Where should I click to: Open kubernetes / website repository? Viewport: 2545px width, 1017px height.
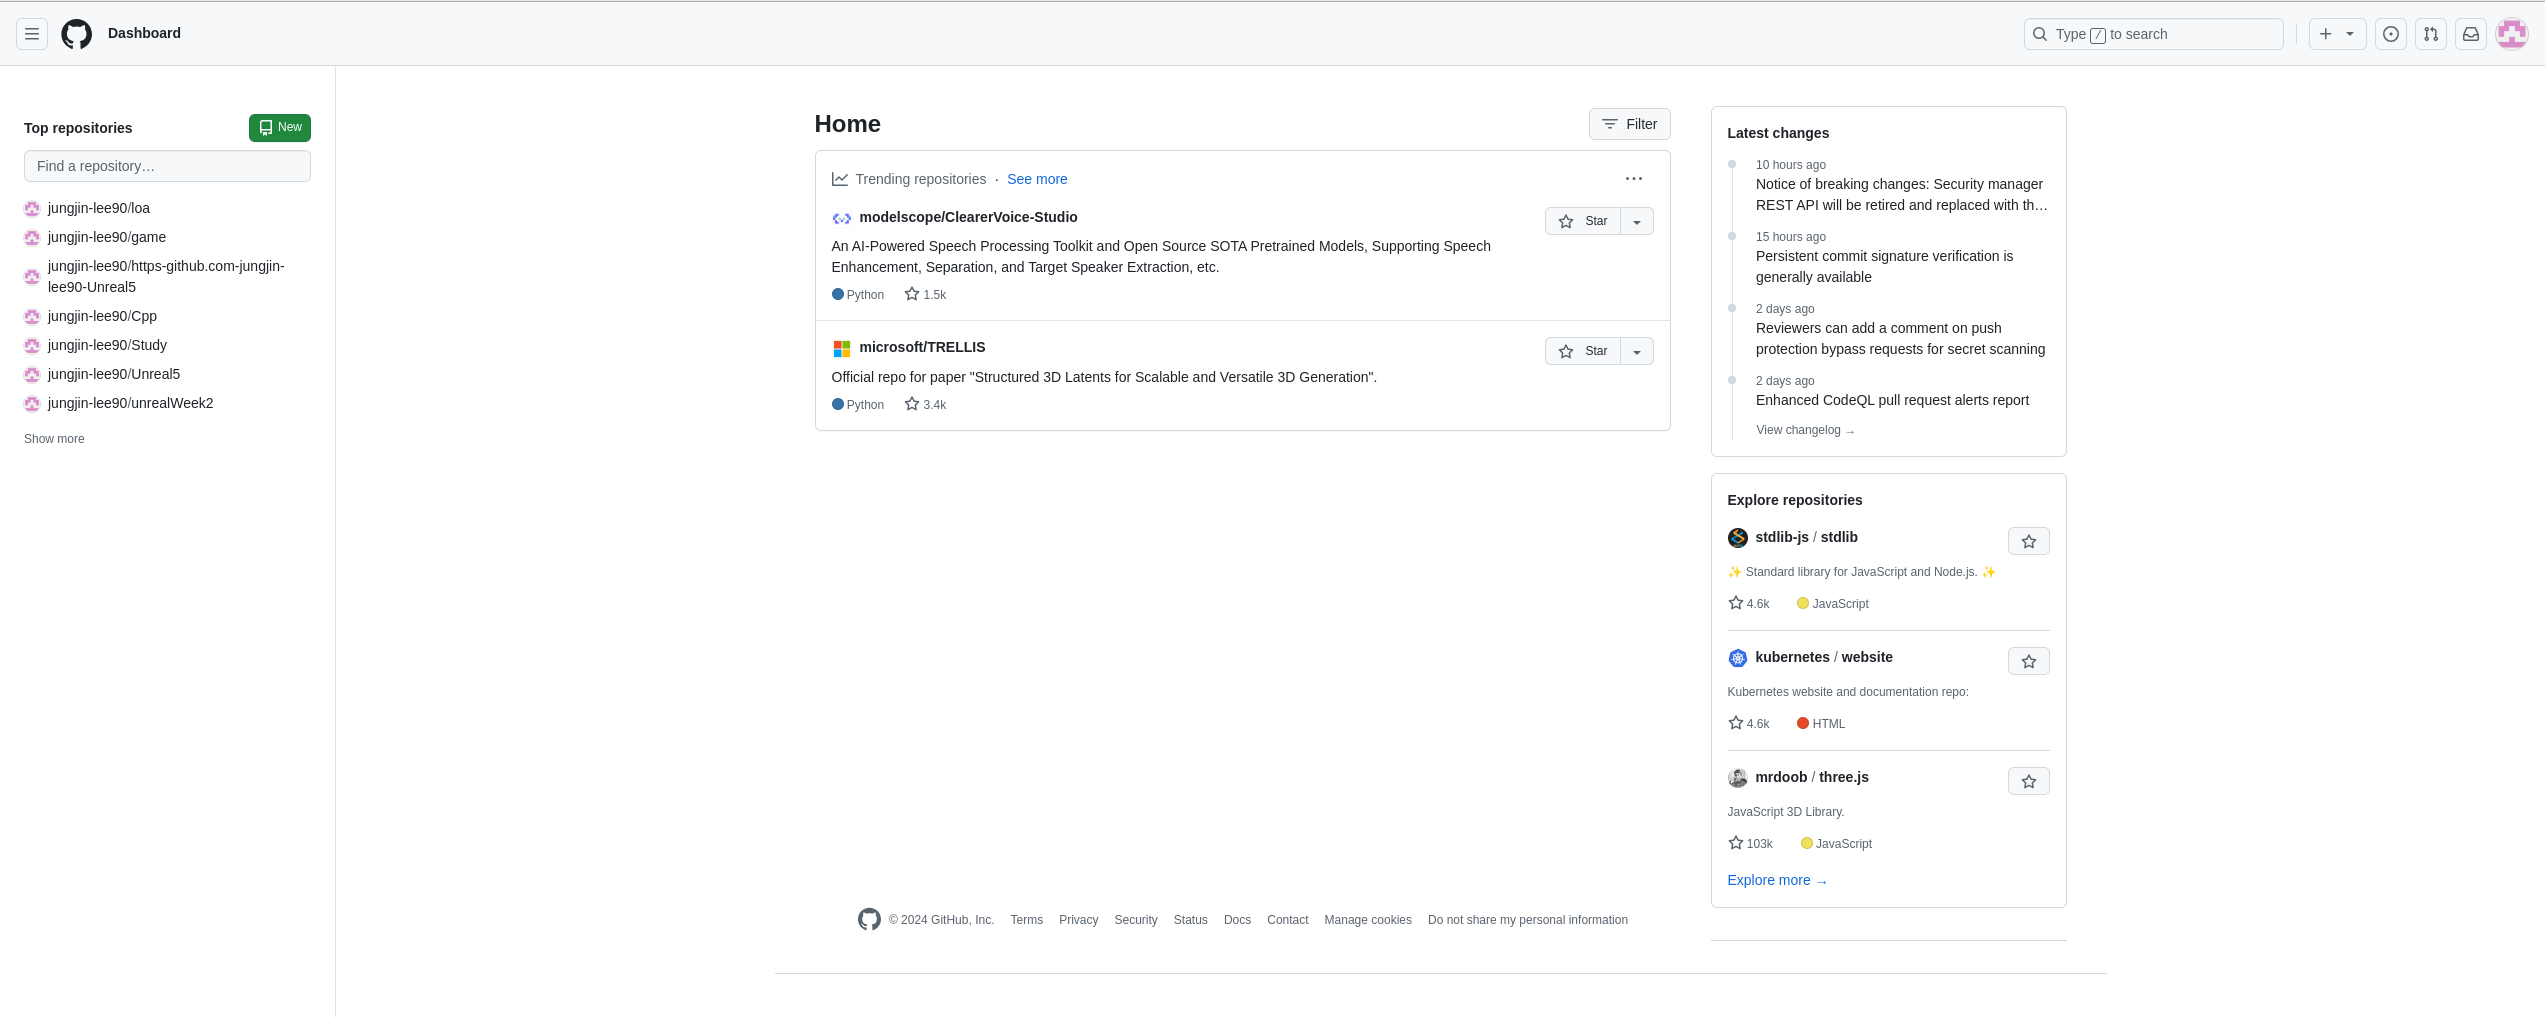[x=1824, y=657]
